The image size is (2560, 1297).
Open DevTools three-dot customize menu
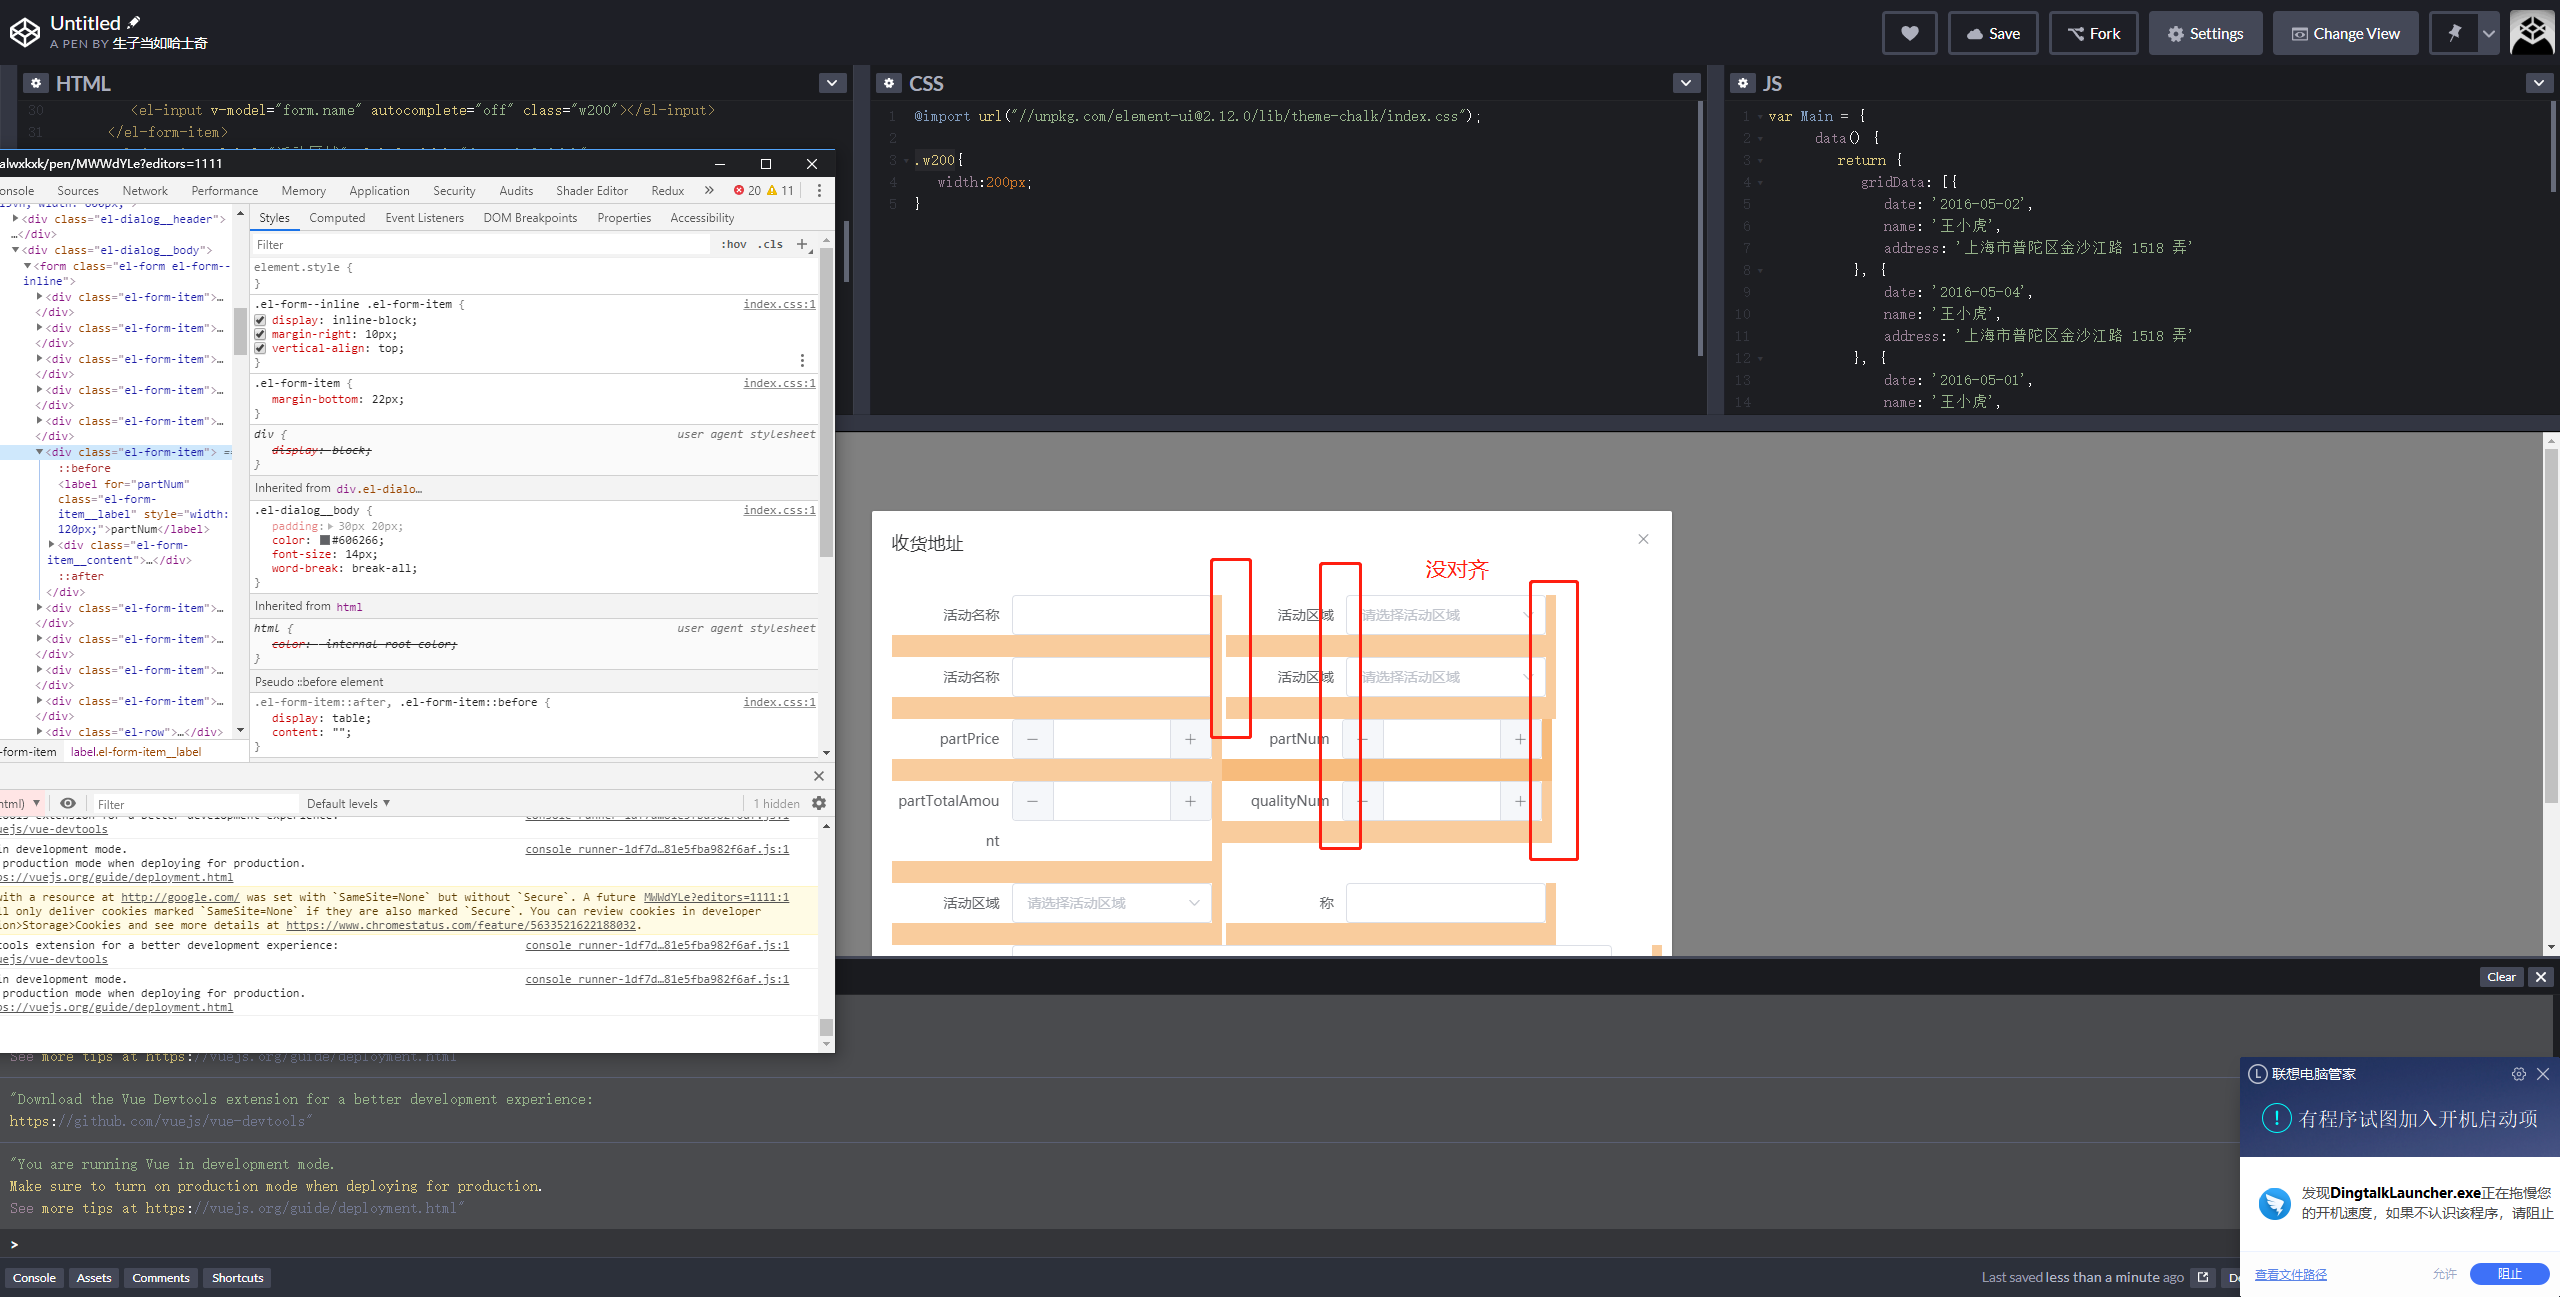(x=819, y=190)
